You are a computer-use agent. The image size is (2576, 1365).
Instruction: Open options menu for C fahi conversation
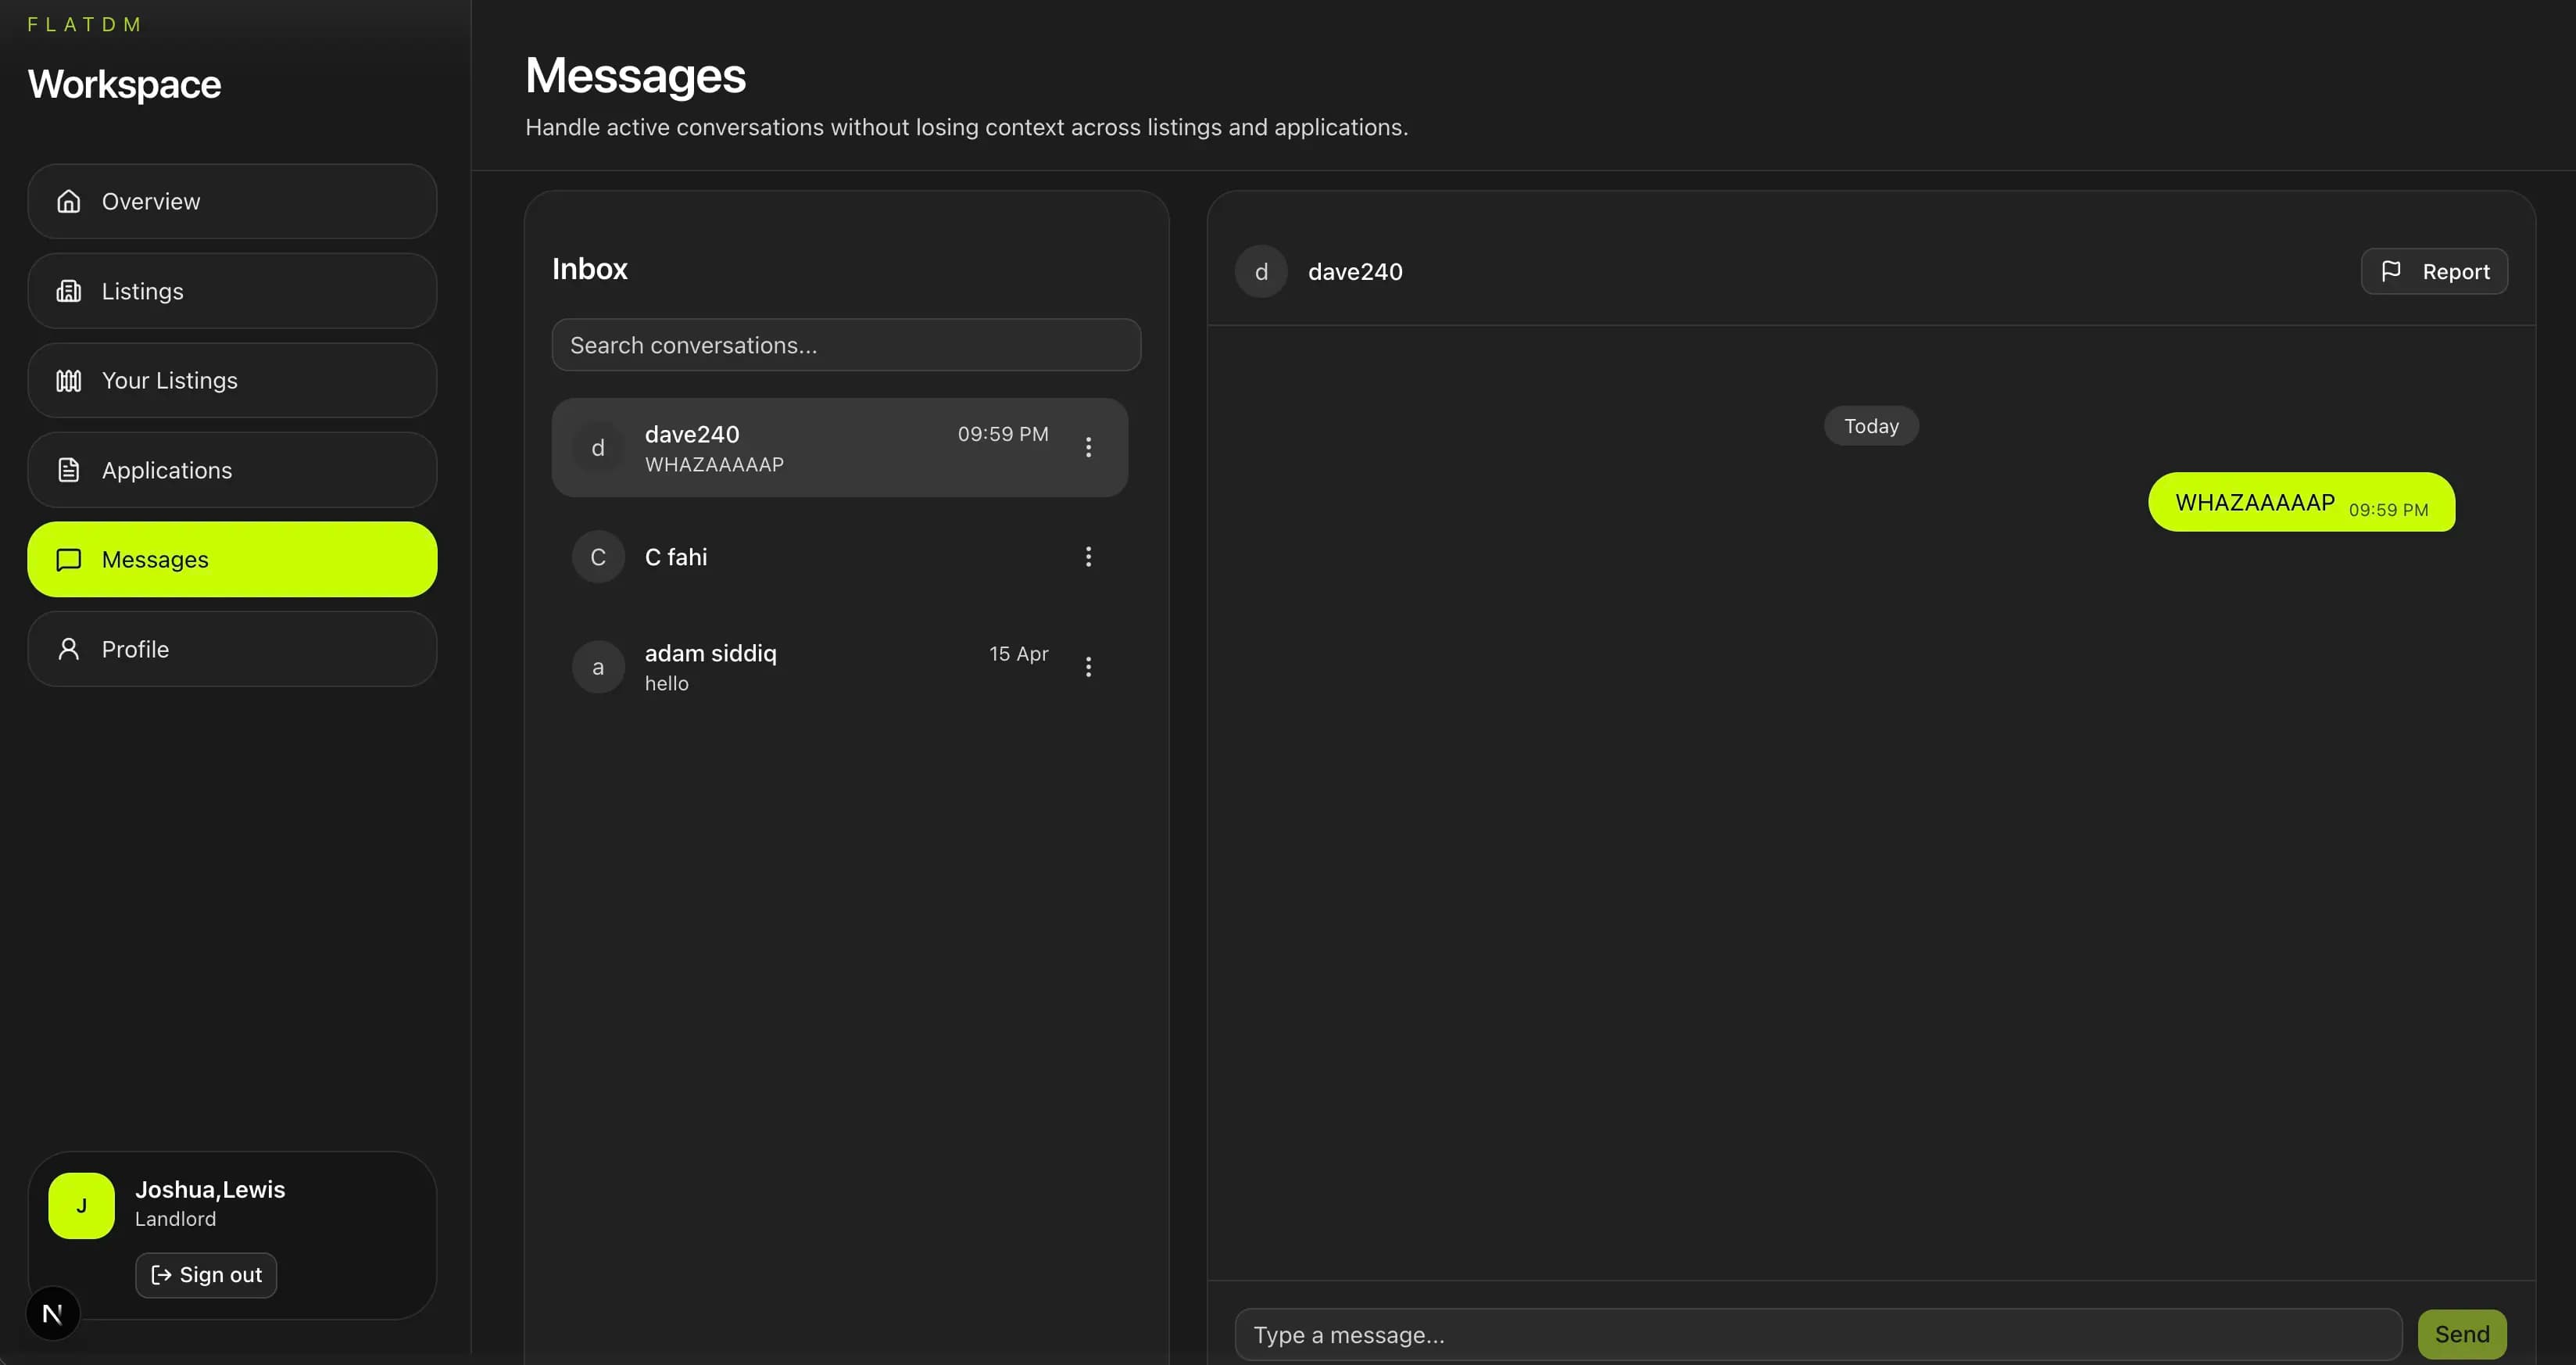click(1088, 557)
